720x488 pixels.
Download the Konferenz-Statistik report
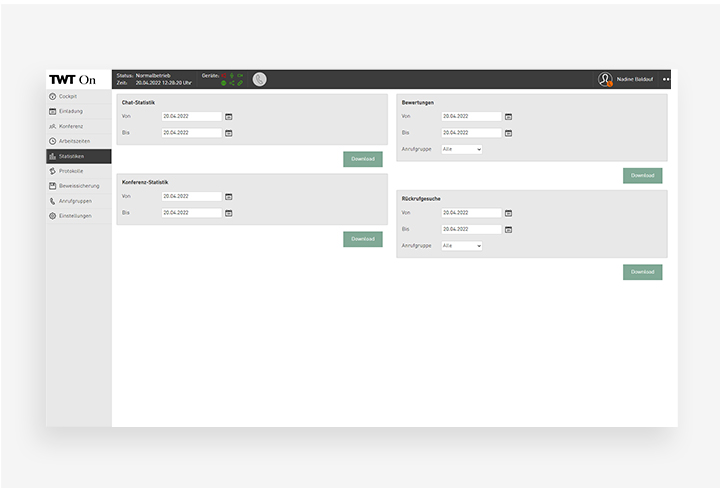[x=363, y=239]
